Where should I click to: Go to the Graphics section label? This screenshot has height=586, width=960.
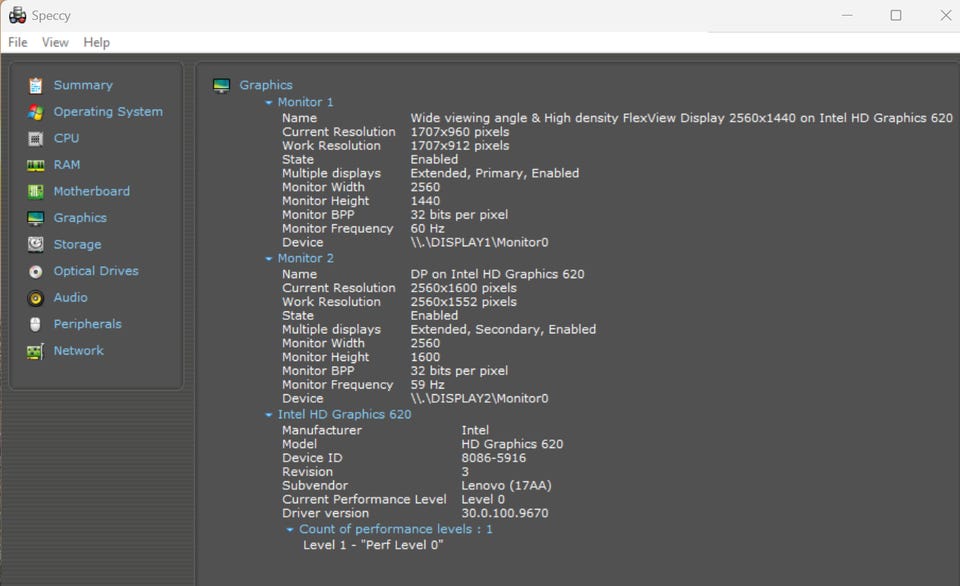pyautogui.click(x=265, y=85)
